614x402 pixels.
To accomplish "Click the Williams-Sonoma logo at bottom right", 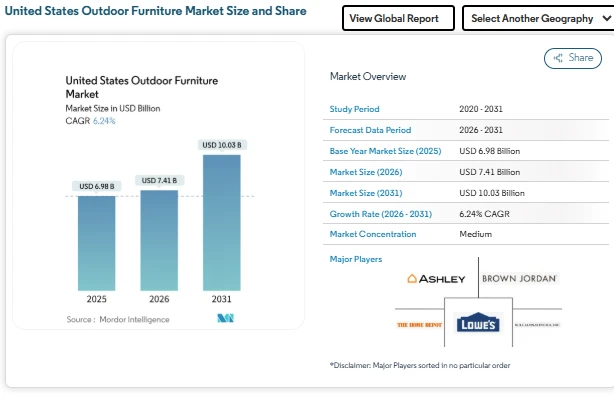I will (536, 325).
